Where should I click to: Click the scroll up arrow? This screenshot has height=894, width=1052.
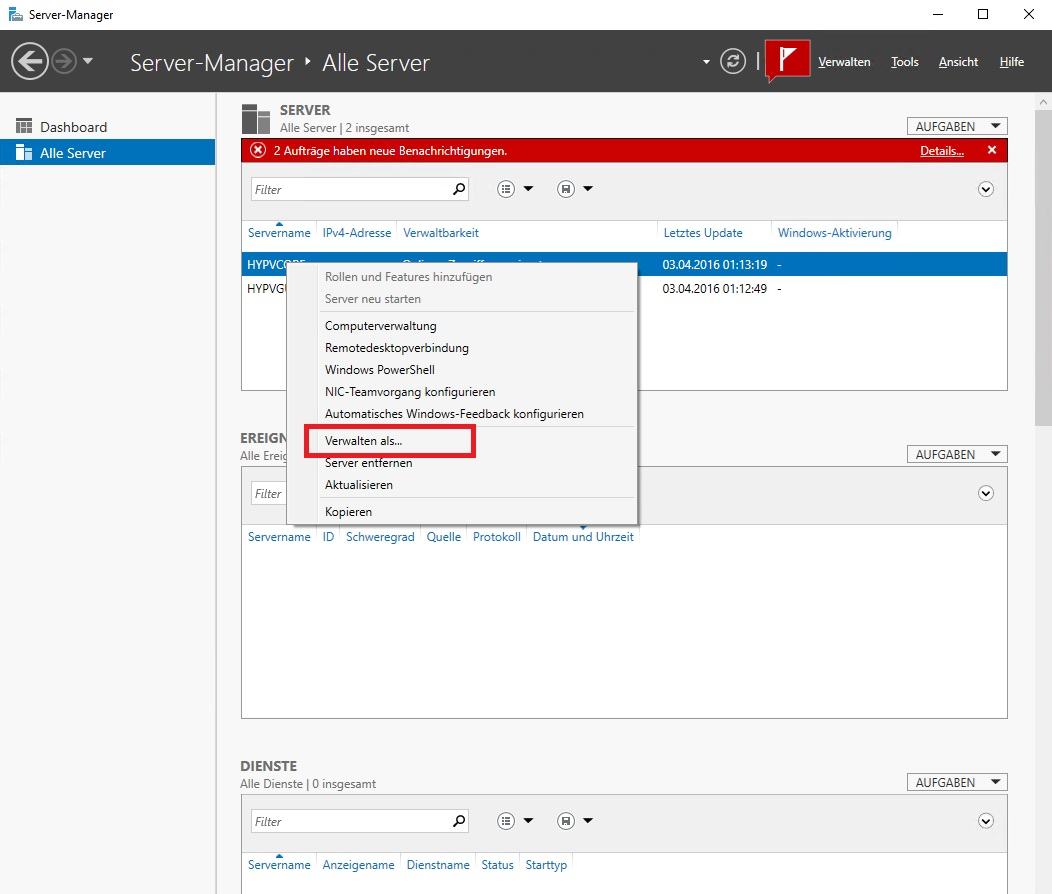coord(1043,102)
